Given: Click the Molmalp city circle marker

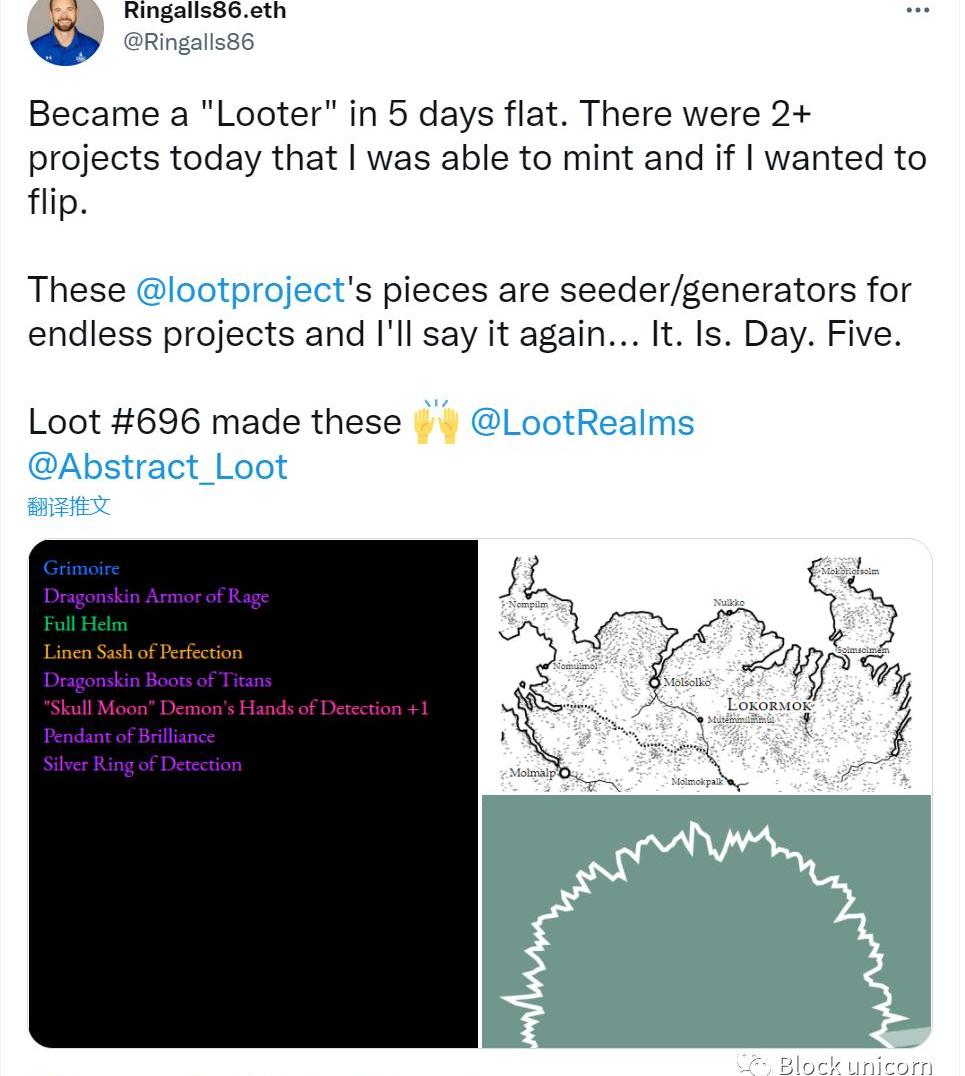Looking at the screenshot, I should (x=564, y=773).
